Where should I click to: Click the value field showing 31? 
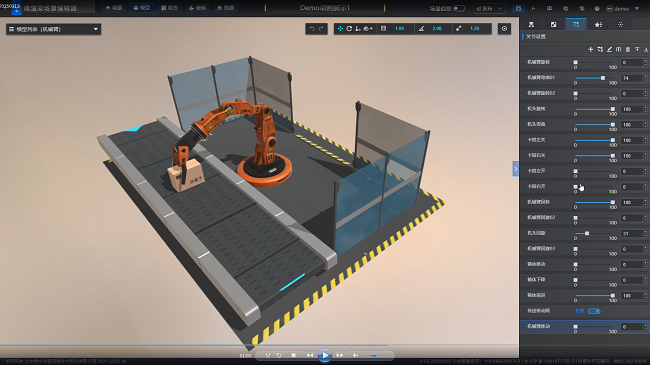click(631, 234)
